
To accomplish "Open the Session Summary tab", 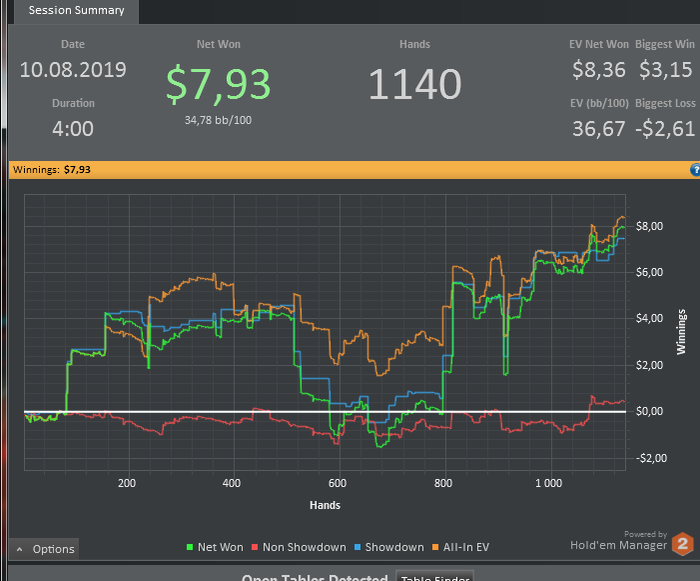I will point(76,11).
